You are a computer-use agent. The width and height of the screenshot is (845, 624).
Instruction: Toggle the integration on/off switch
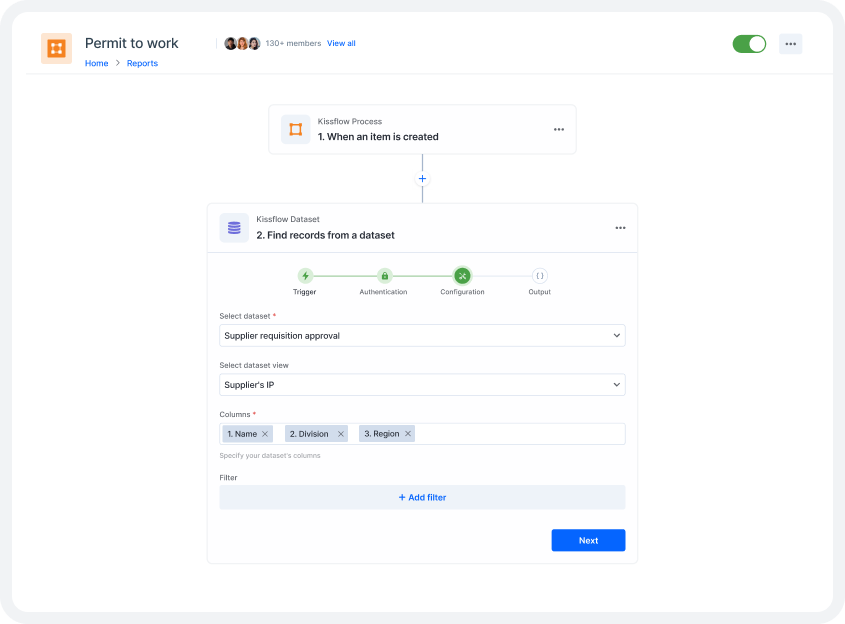(x=749, y=44)
